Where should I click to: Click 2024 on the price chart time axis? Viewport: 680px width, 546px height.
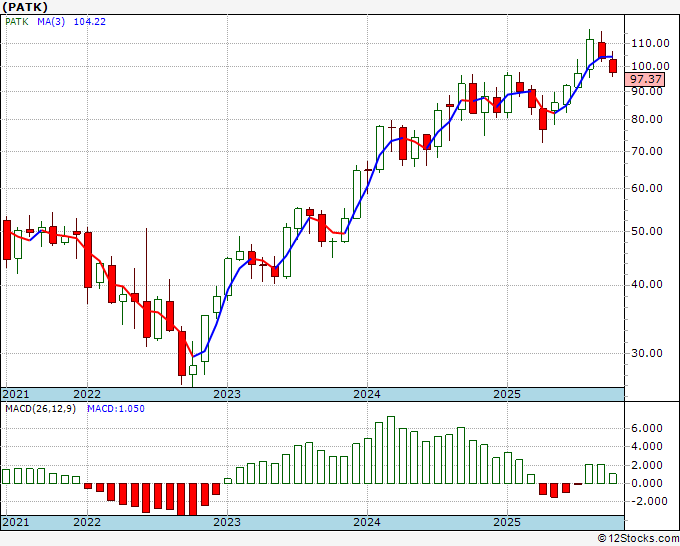[367, 394]
